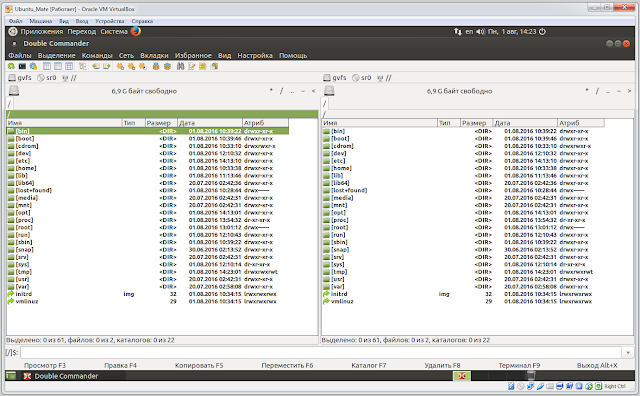
Task: Select the sr0 drive in the left panel
Action: point(47,78)
